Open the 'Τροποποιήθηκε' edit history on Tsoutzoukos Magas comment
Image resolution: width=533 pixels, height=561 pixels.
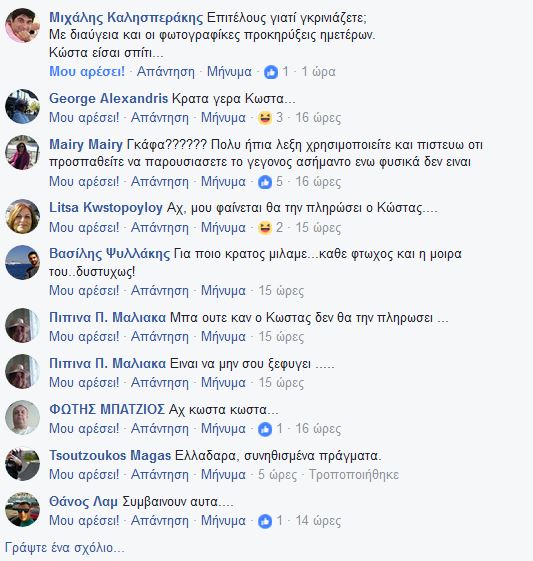pyautogui.click(x=354, y=475)
